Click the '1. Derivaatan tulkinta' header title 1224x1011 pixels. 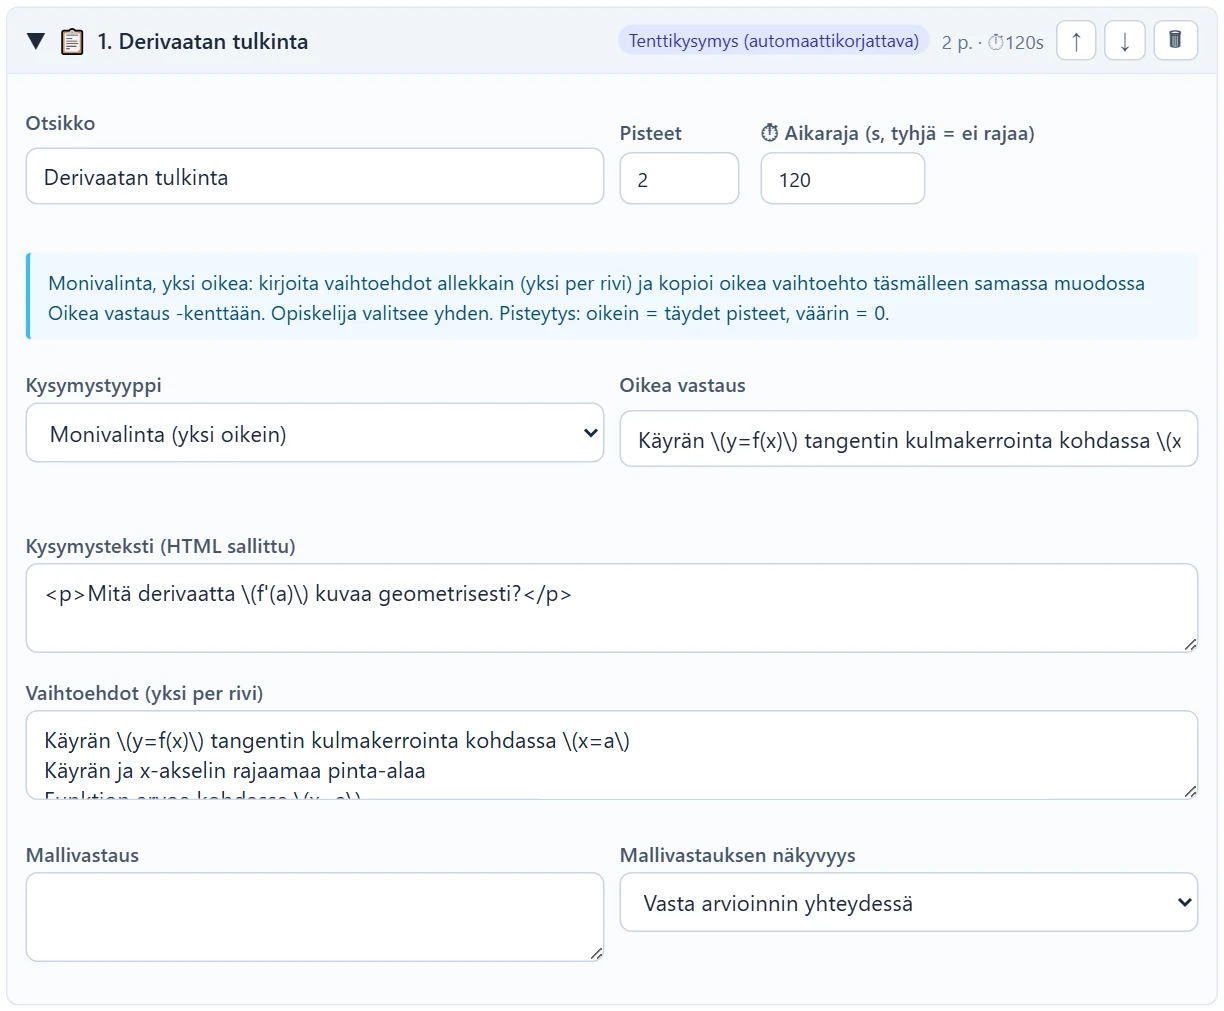click(x=203, y=41)
